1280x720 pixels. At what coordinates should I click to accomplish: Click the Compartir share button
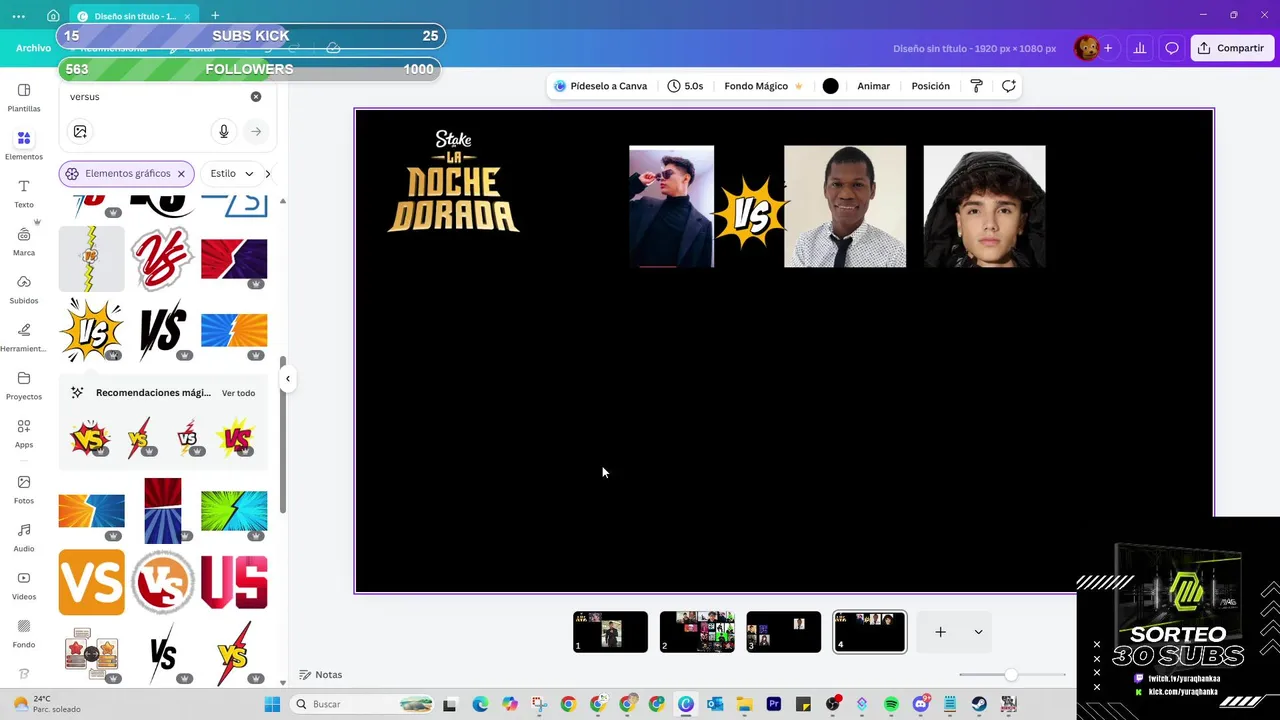click(x=1232, y=48)
